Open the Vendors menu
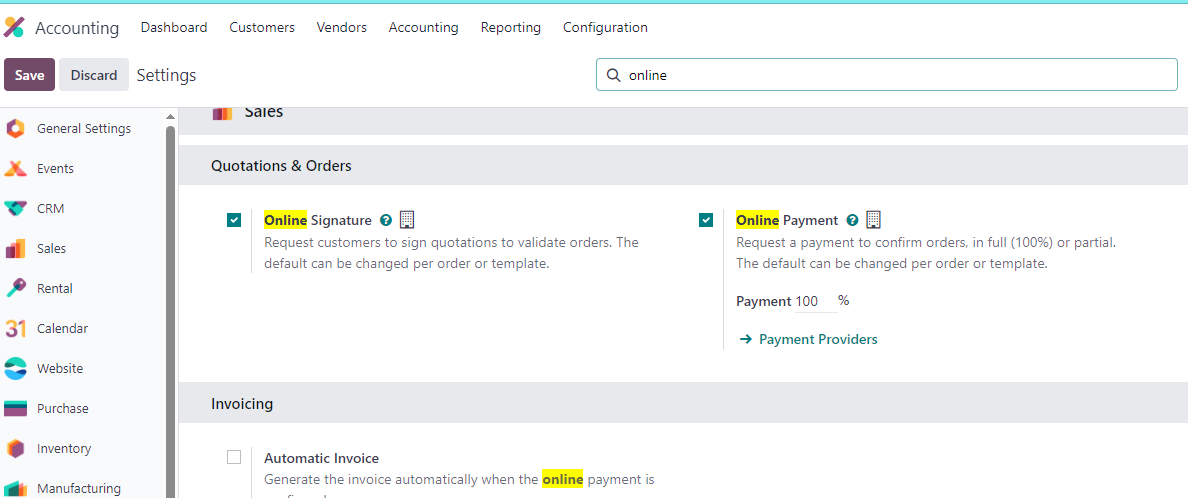 pyautogui.click(x=342, y=27)
